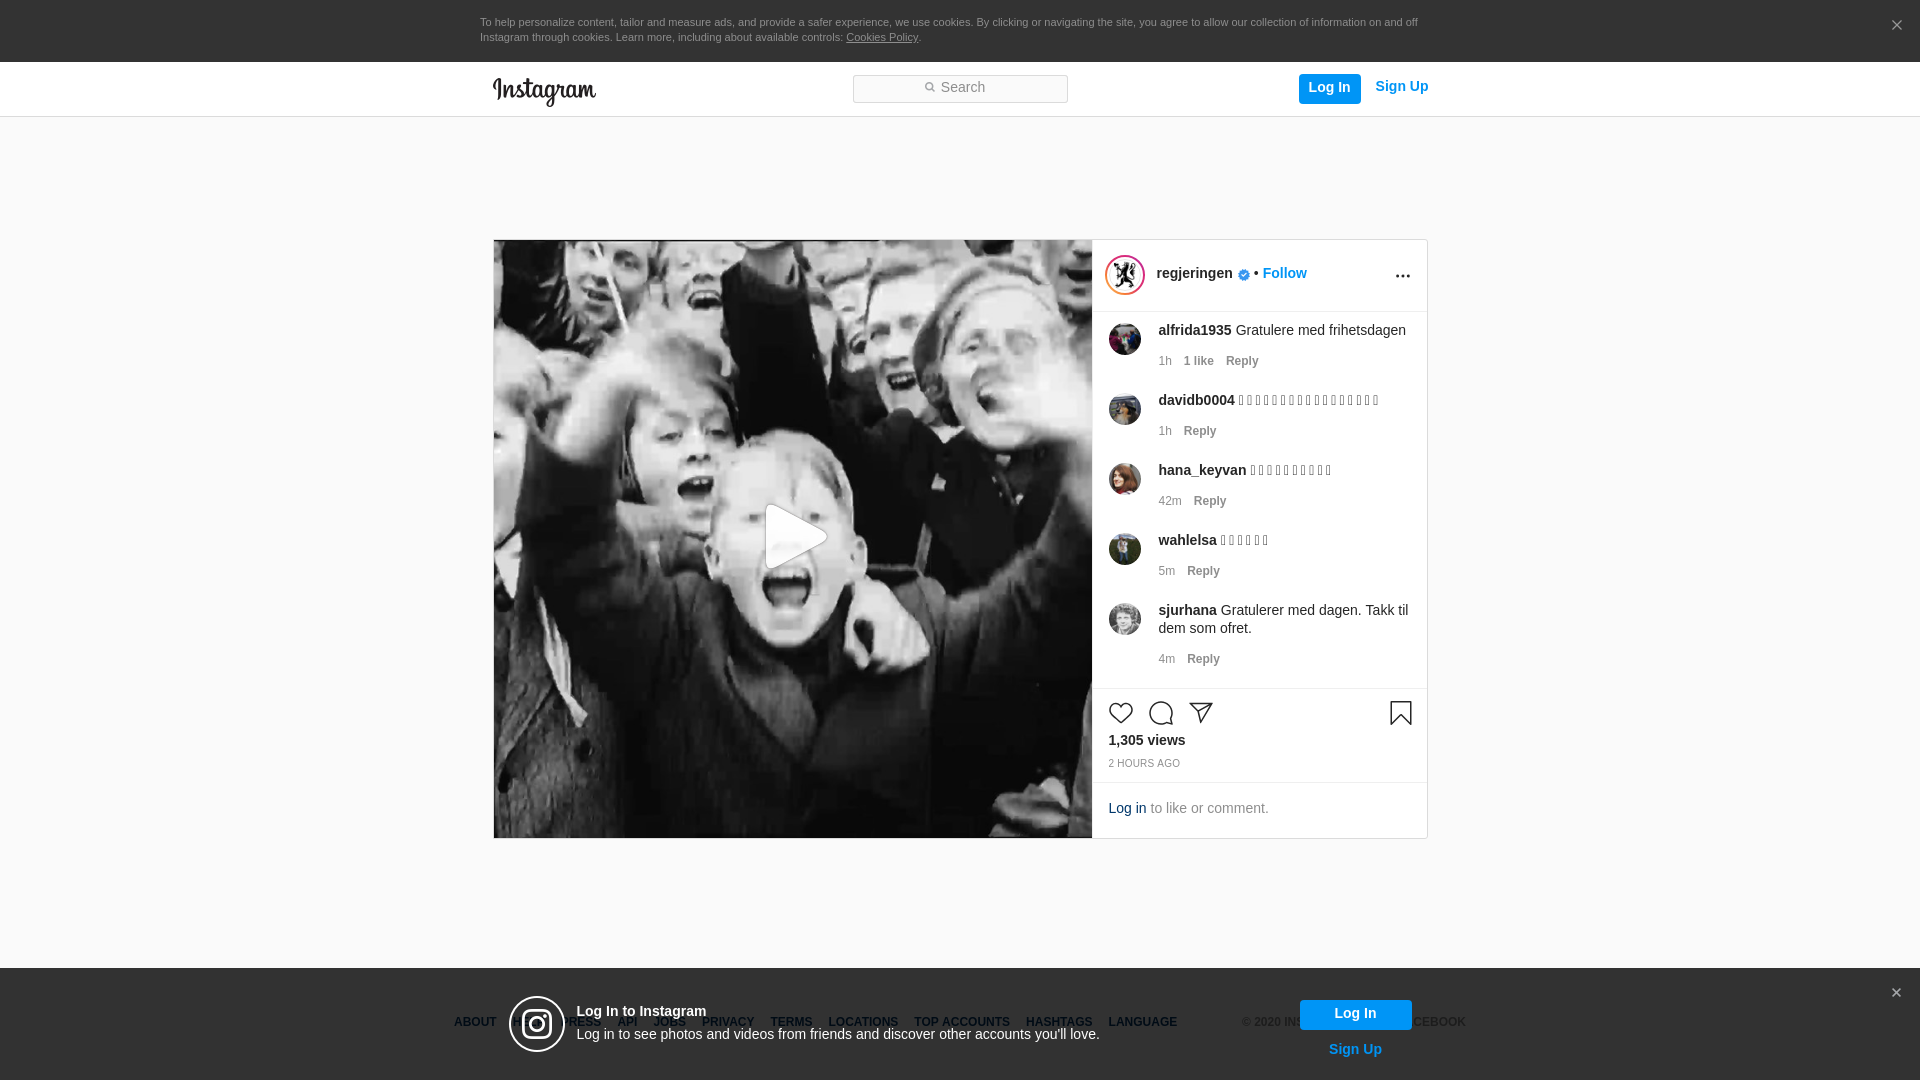Screen dimensions: 1920x1080
Task: Open the HASHTAGS footer link
Action: click(1059, 1022)
